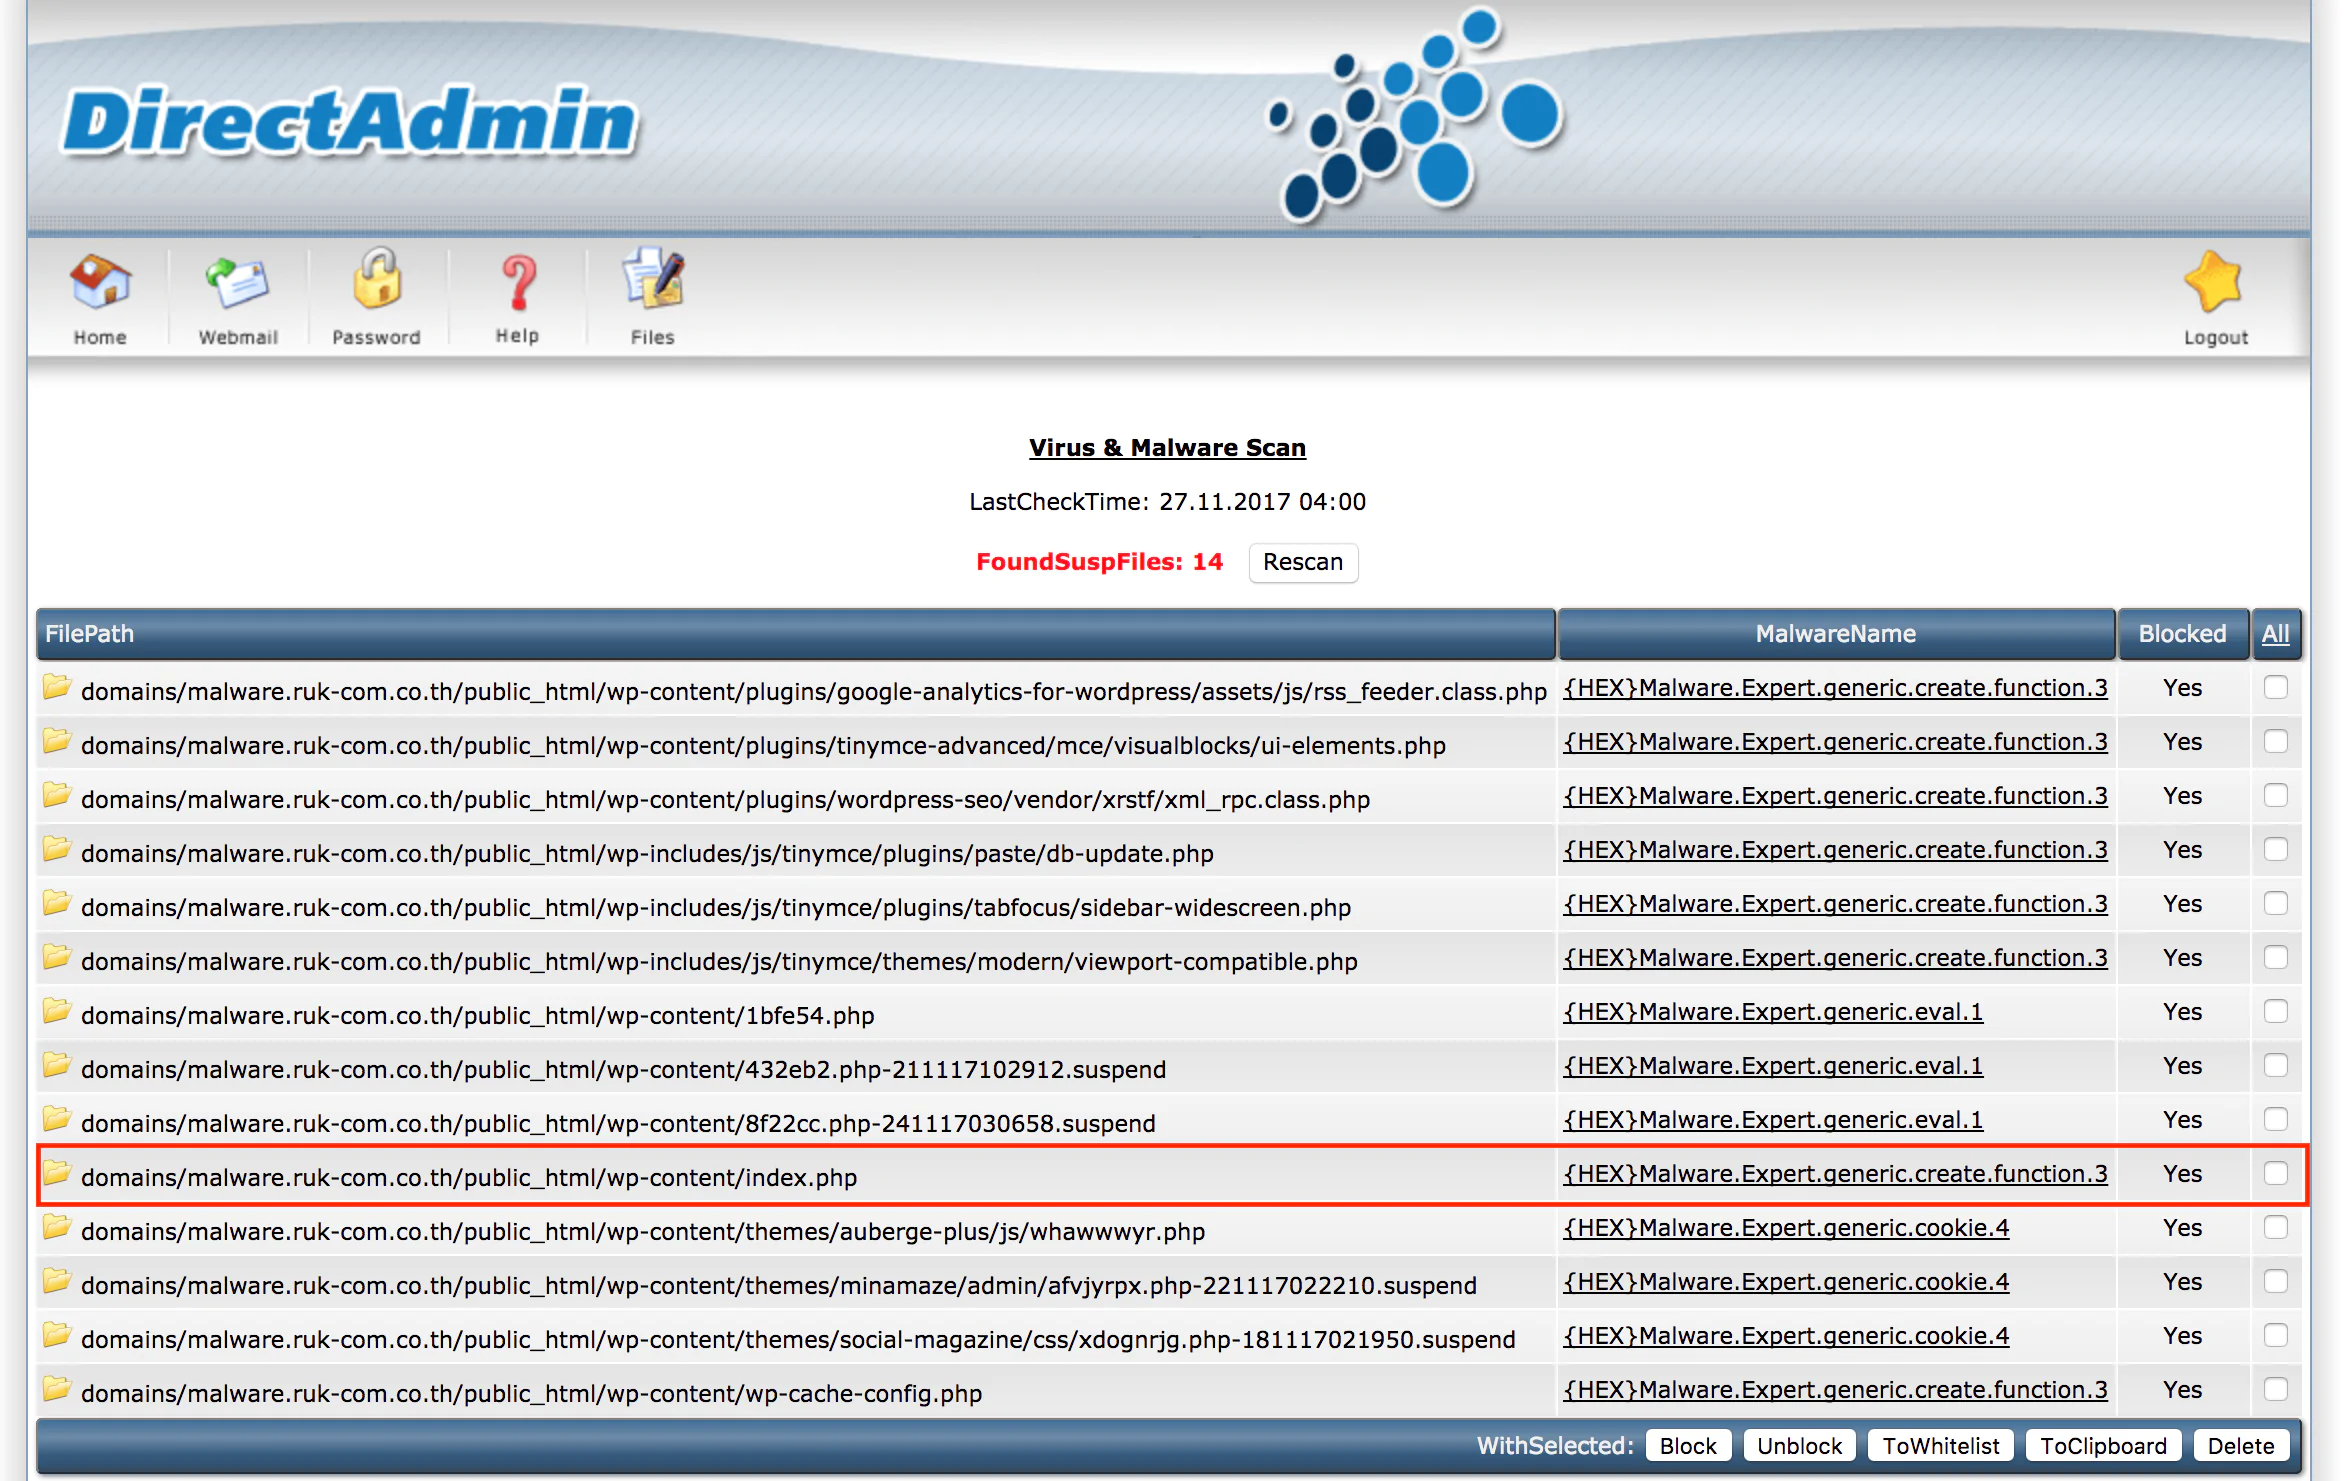Check the box for wp-content/index.php

click(2276, 1174)
